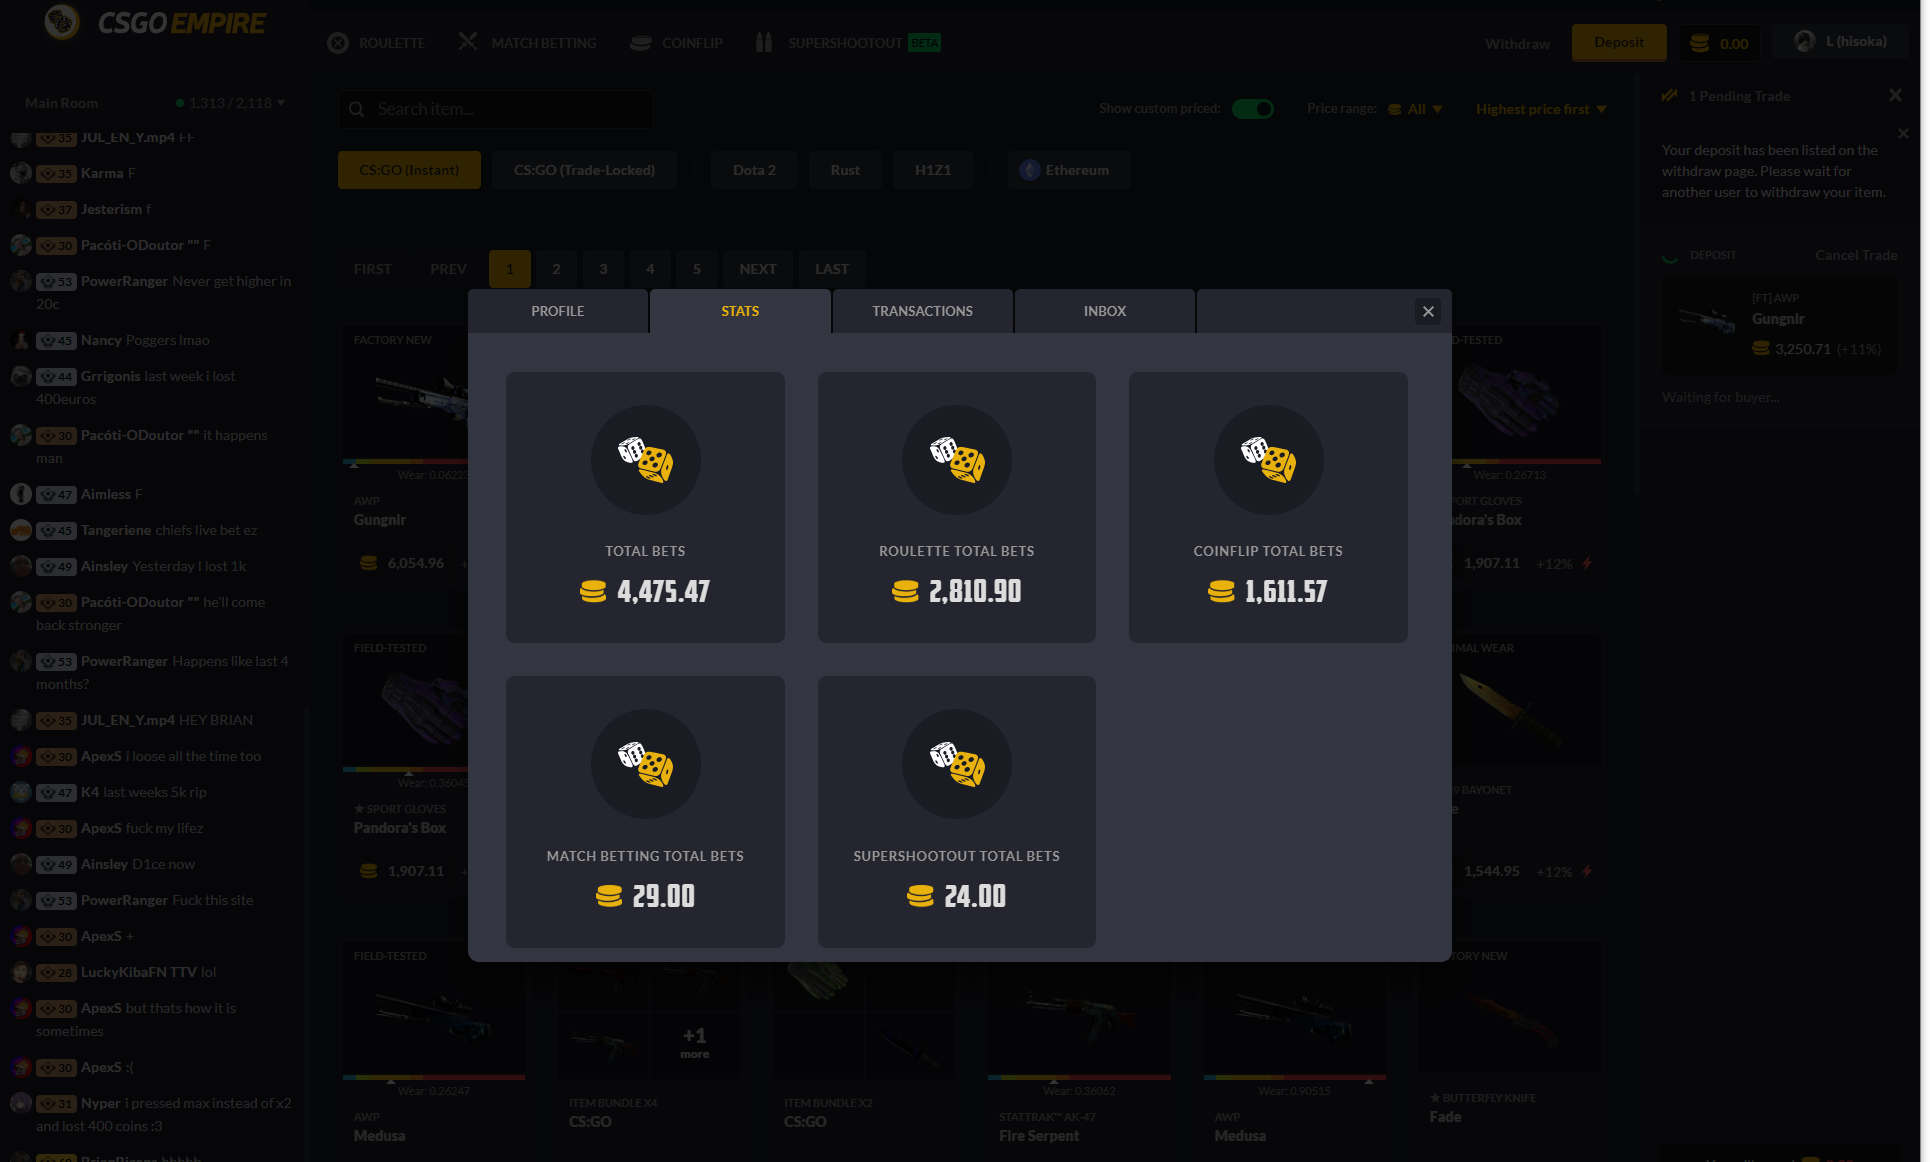Click coin icon beside 3,250.71
Image resolution: width=1930 pixels, height=1162 pixels.
tap(1761, 348)
